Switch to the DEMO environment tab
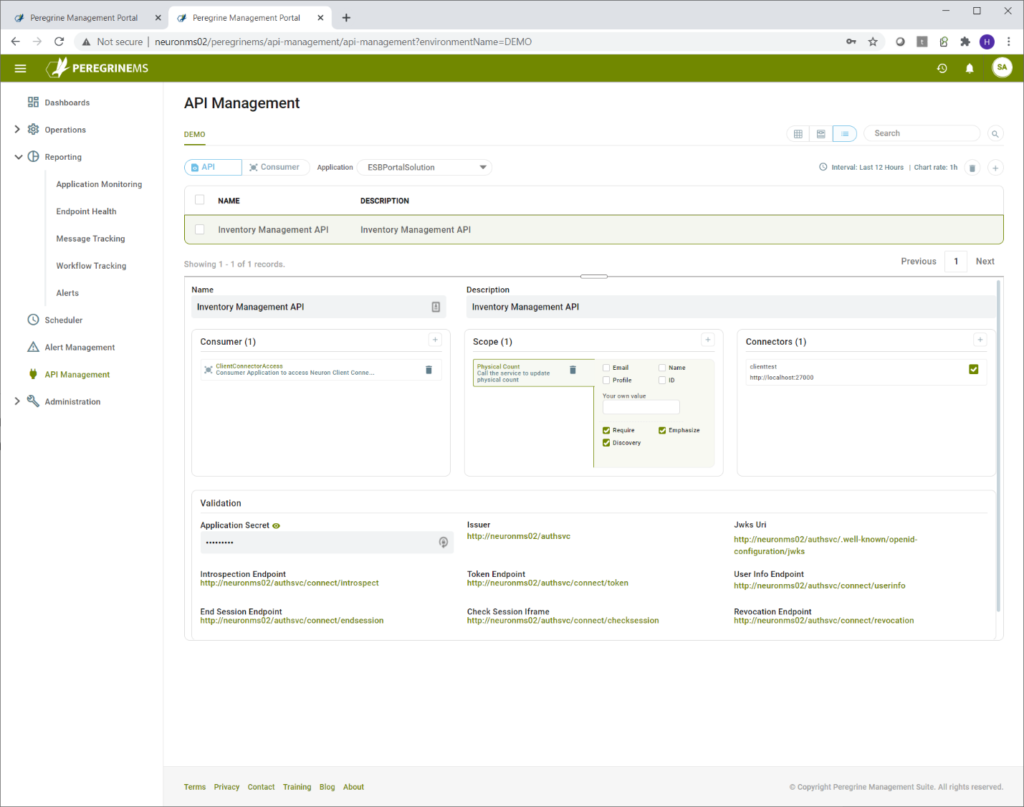 tap(194, 134)
